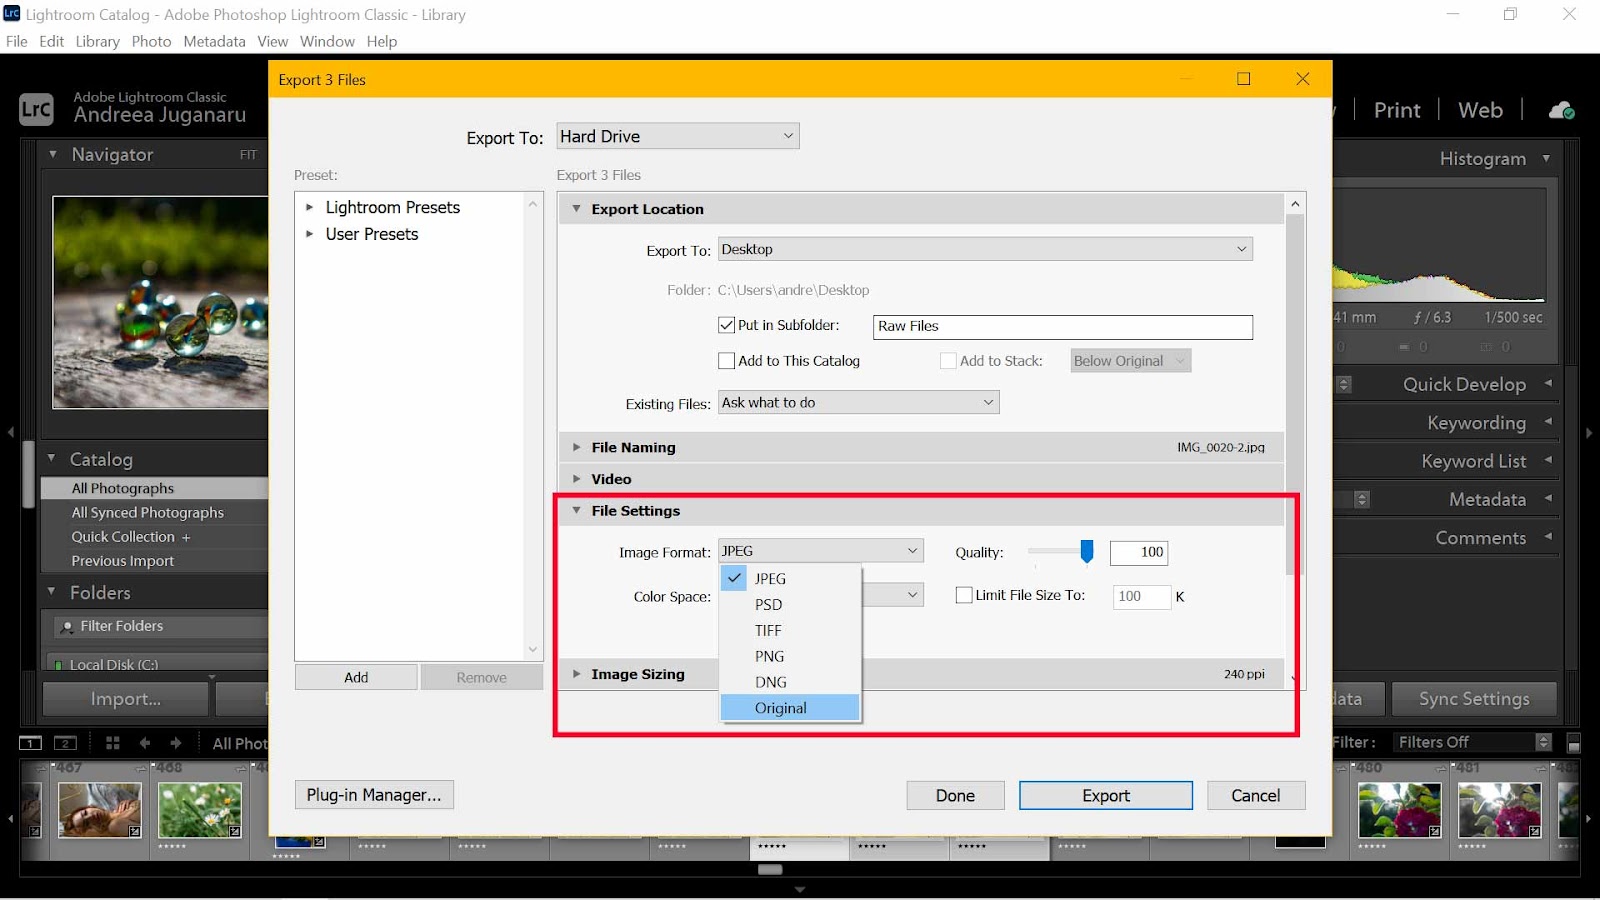Open the Desktop export location dropdown
This screenshot has width=1600, height=900.
pos(985,249)
